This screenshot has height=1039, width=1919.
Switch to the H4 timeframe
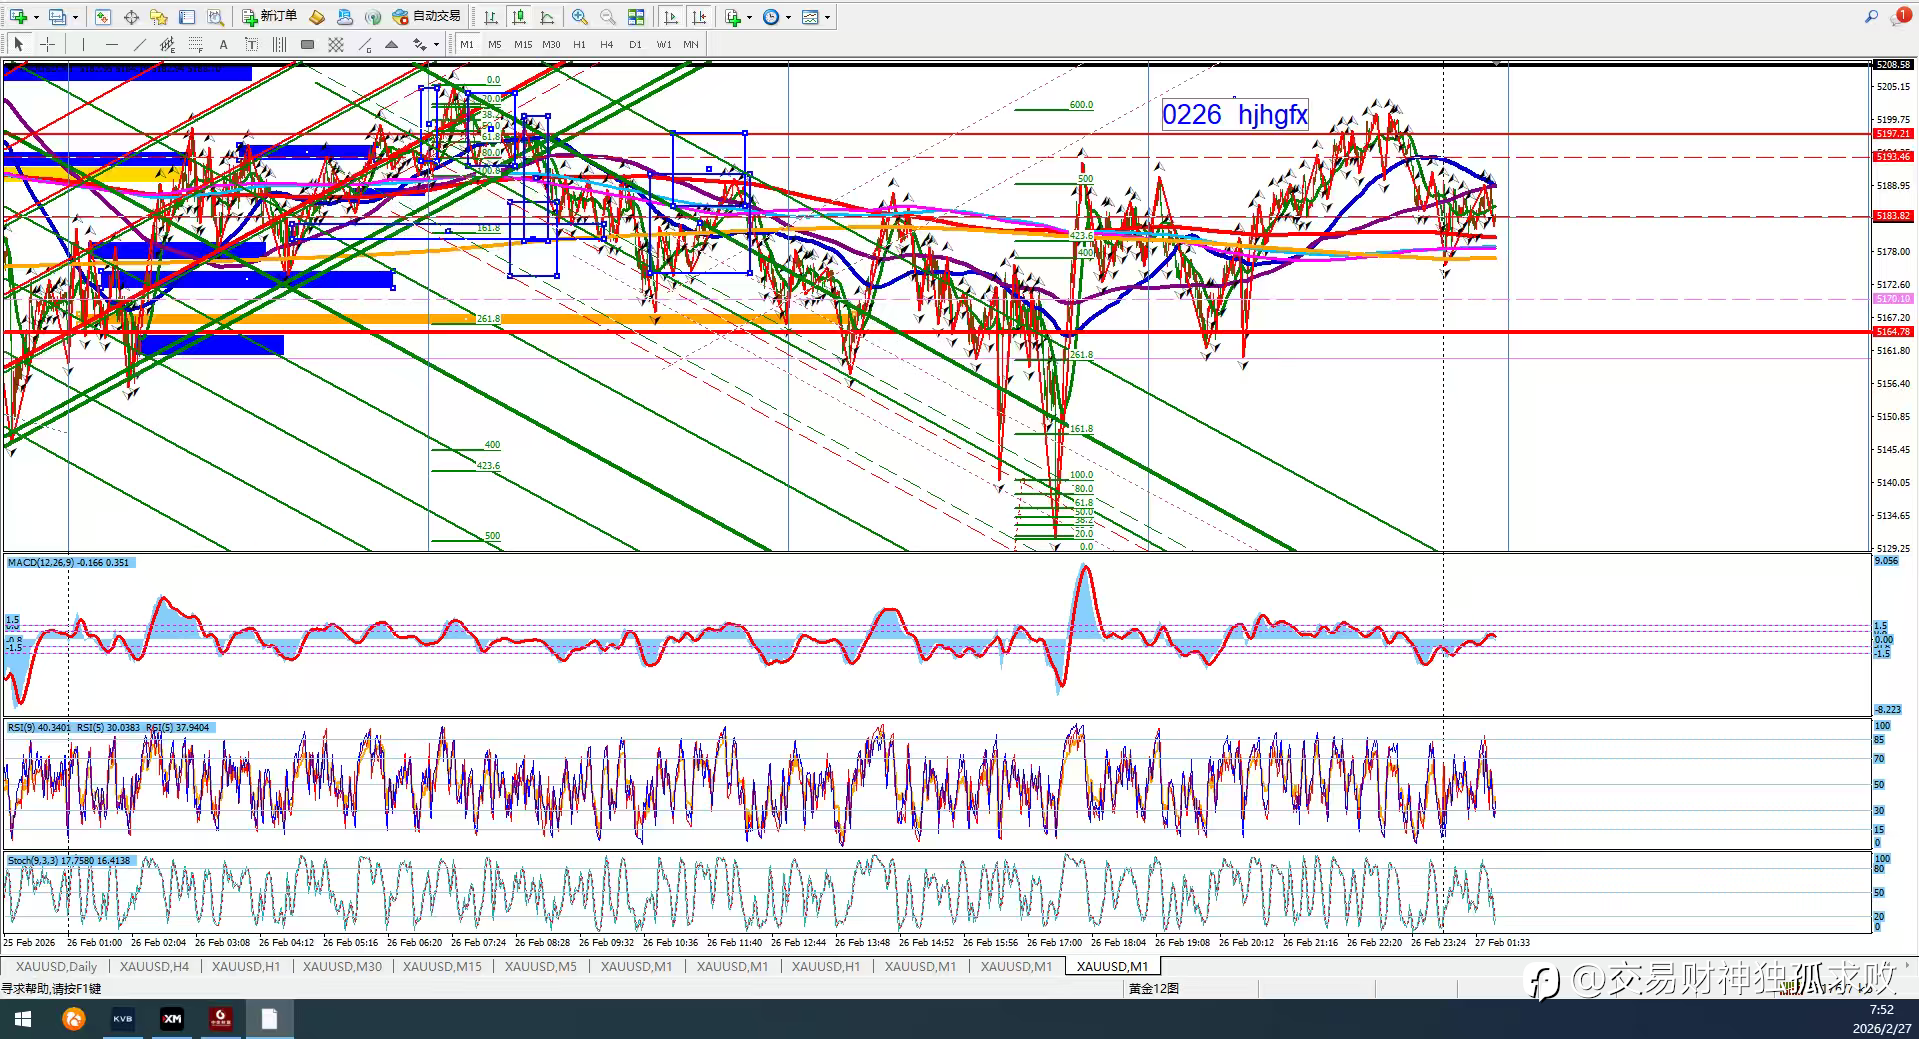click(607, 44)
